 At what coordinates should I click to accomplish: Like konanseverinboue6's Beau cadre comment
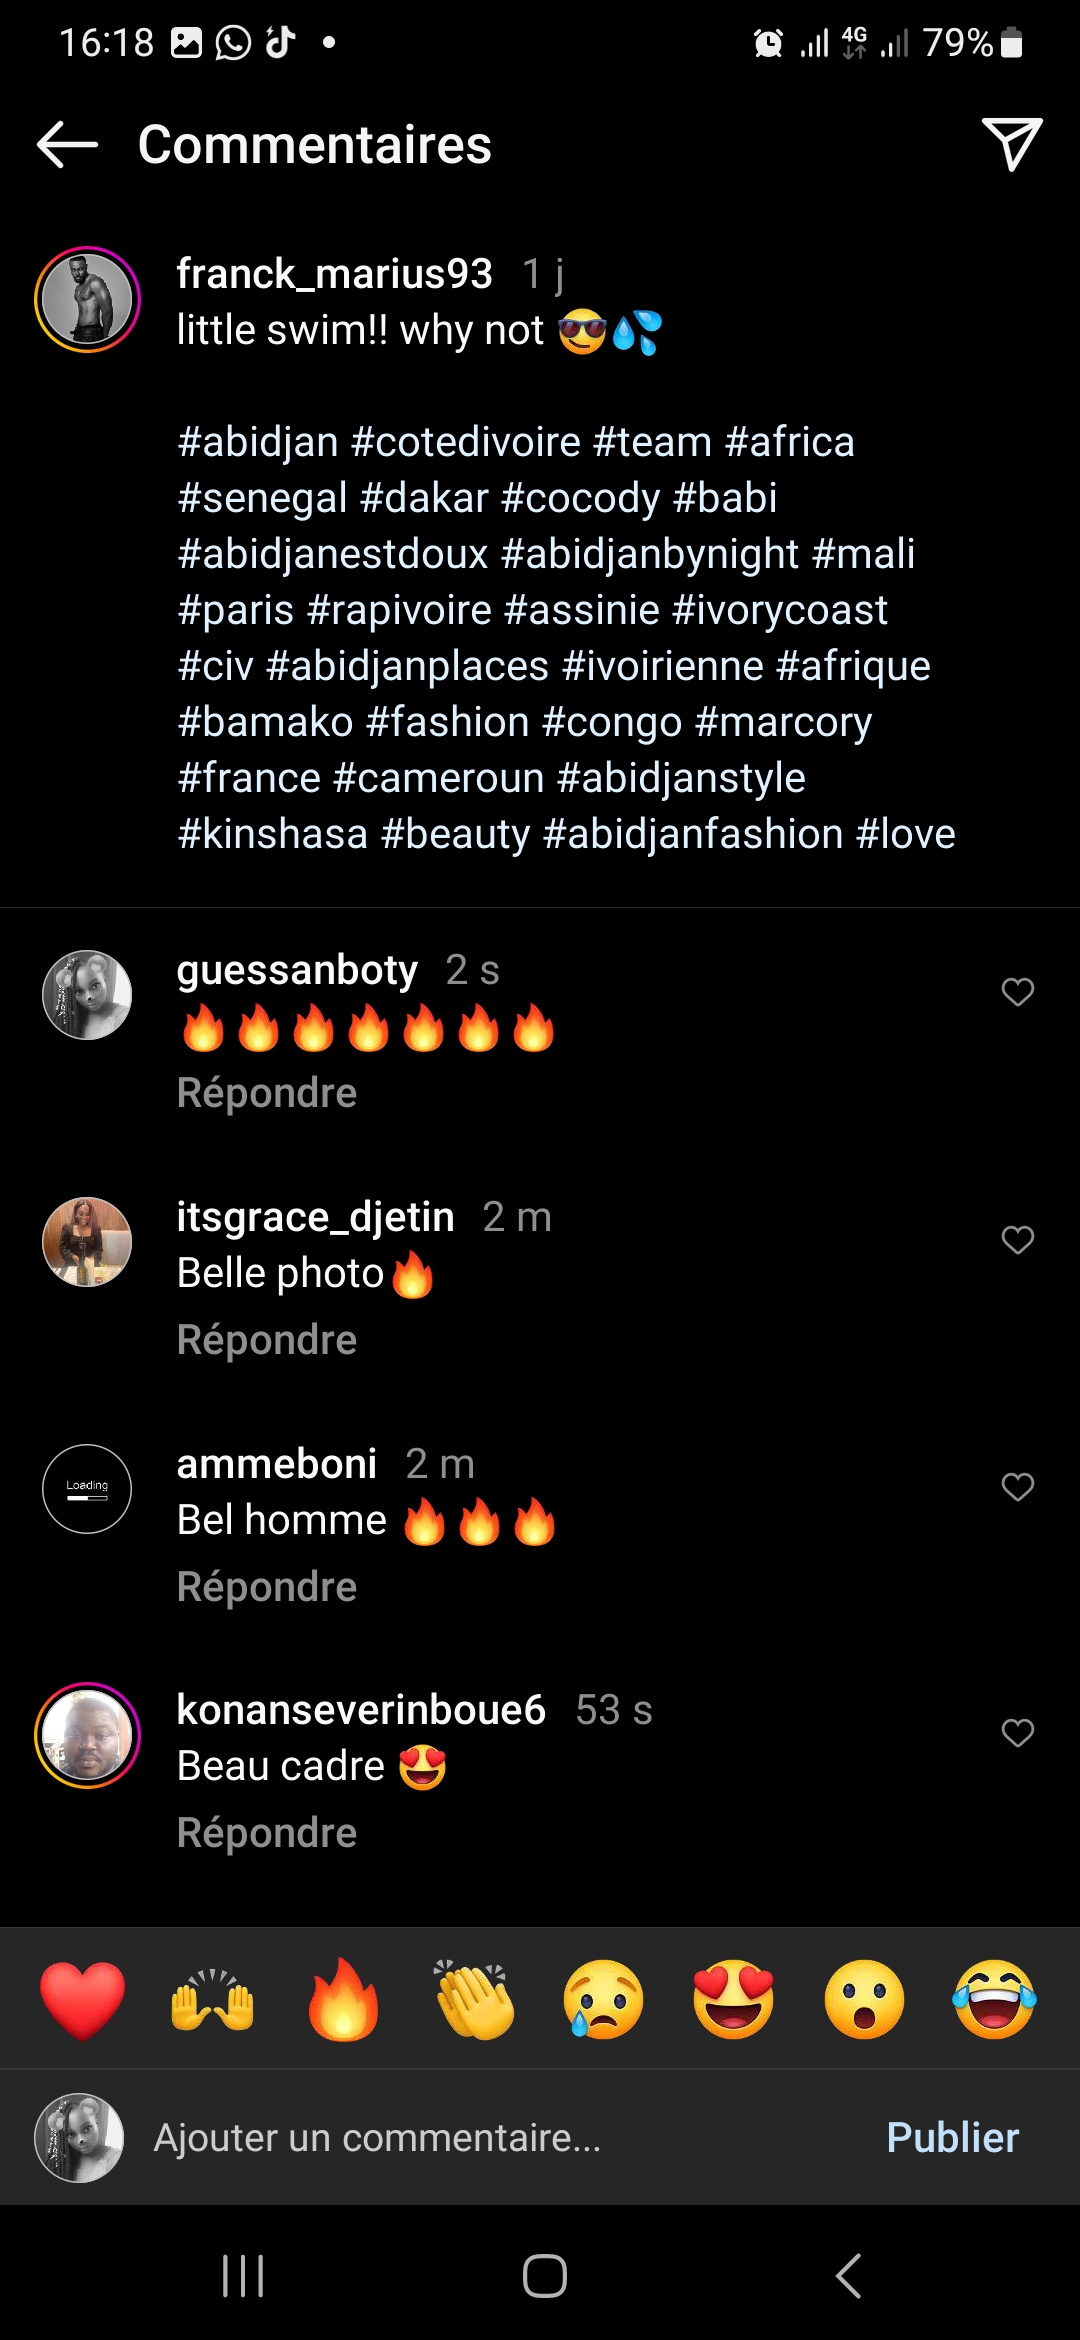(x=1017, y=1733)
